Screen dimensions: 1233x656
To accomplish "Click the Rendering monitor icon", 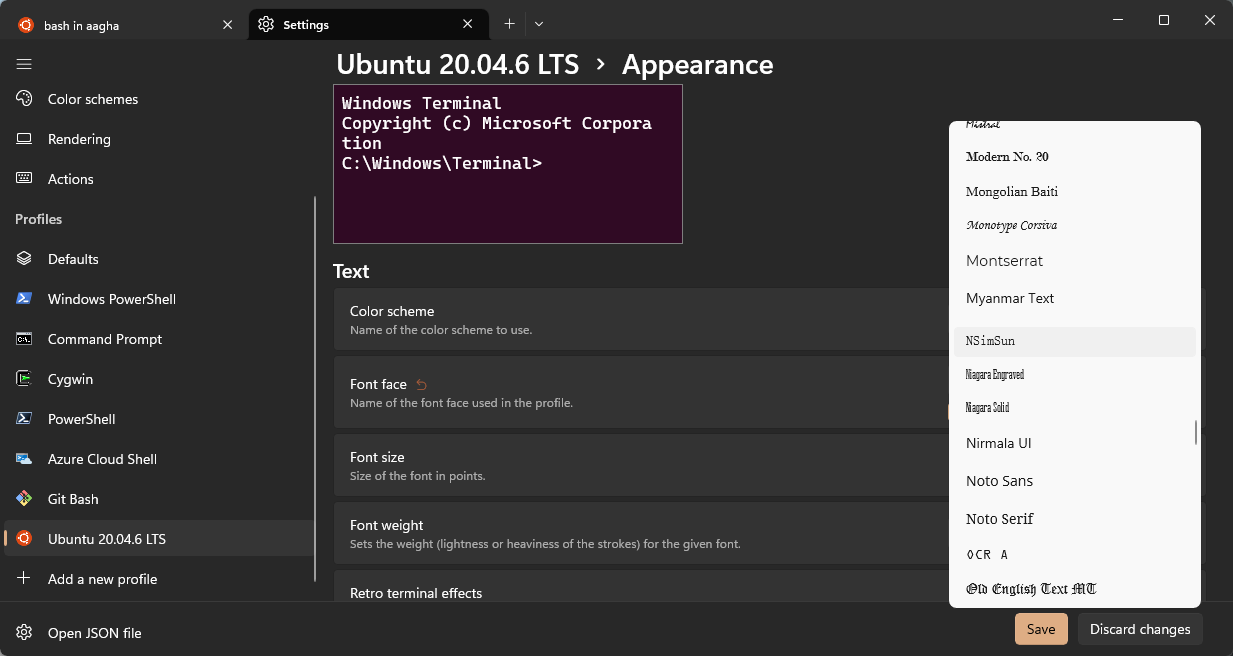I will click(x=24, y=139).
